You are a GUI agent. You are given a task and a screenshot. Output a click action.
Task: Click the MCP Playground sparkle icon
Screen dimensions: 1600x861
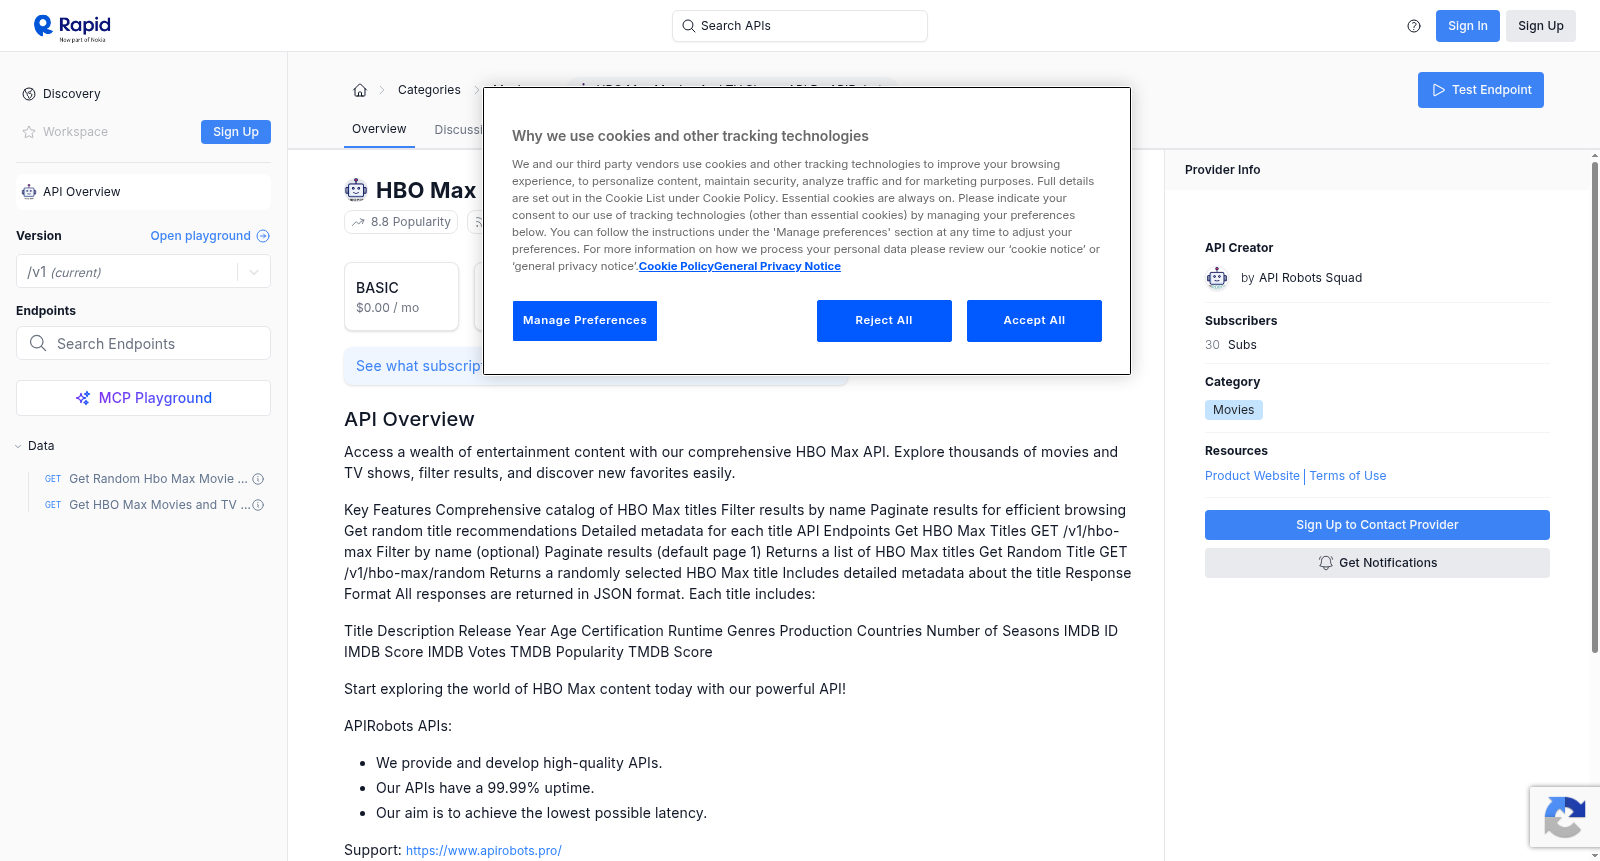coord(83,398)
